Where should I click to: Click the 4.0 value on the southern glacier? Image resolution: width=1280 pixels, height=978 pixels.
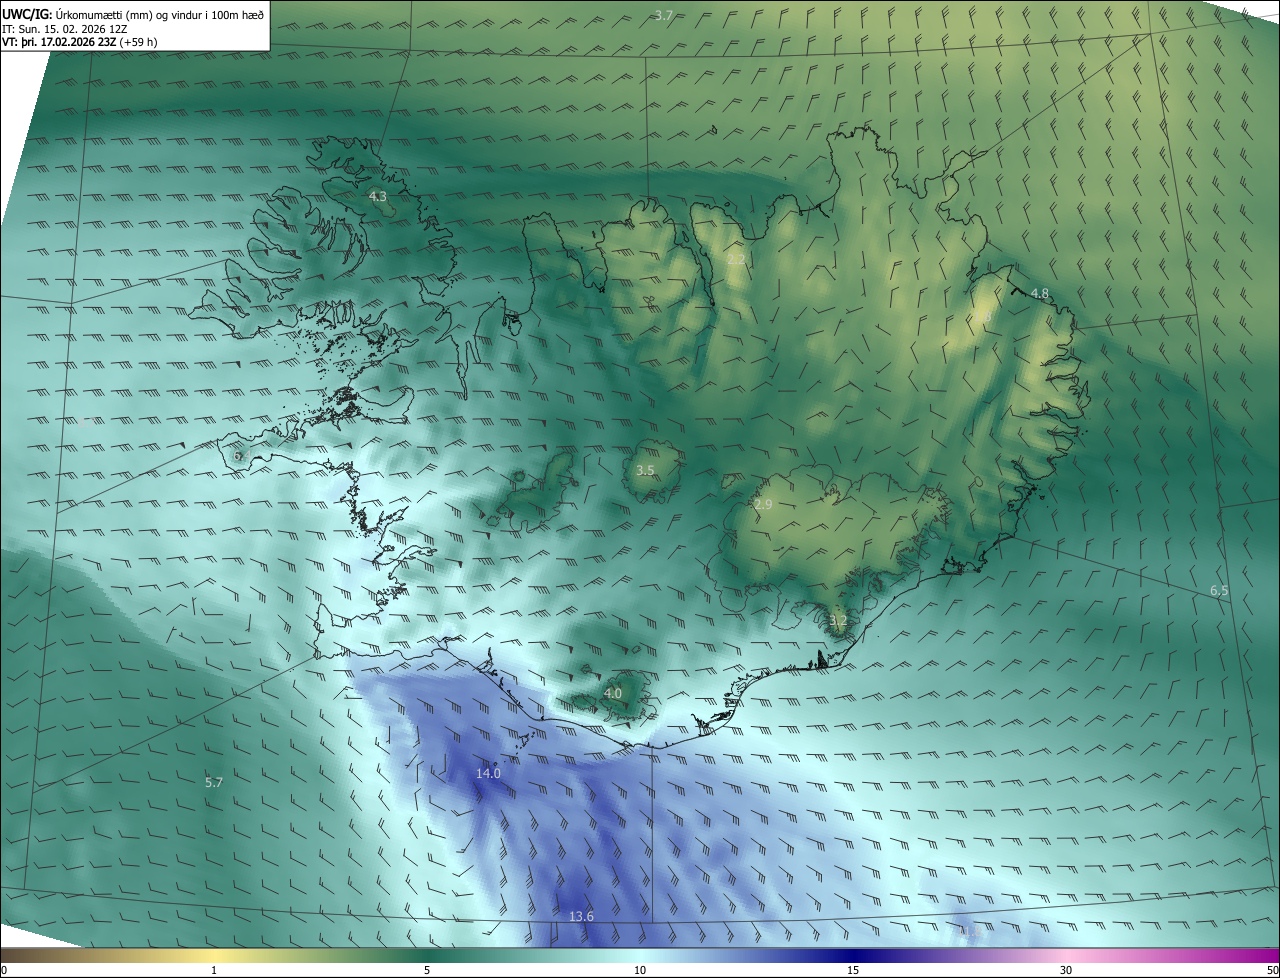[x=613, y=693]
